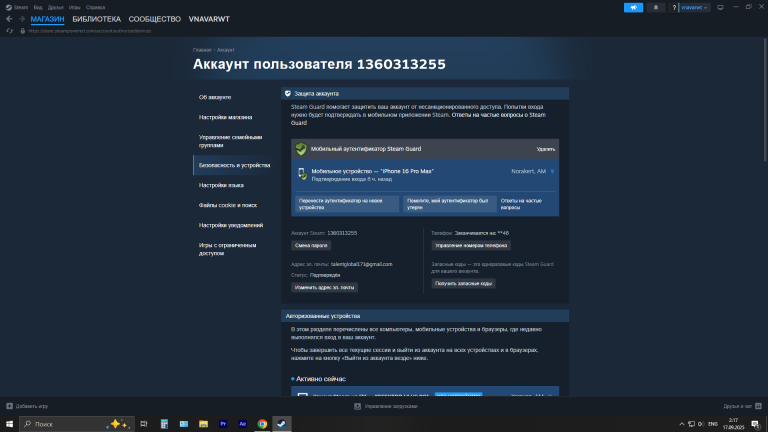Click the Смена пароля button

(x=311, y=245)
